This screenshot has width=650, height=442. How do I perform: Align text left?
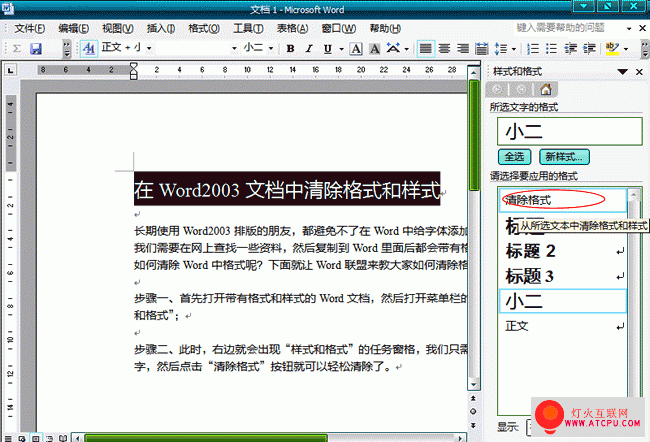tap(425, 49)
